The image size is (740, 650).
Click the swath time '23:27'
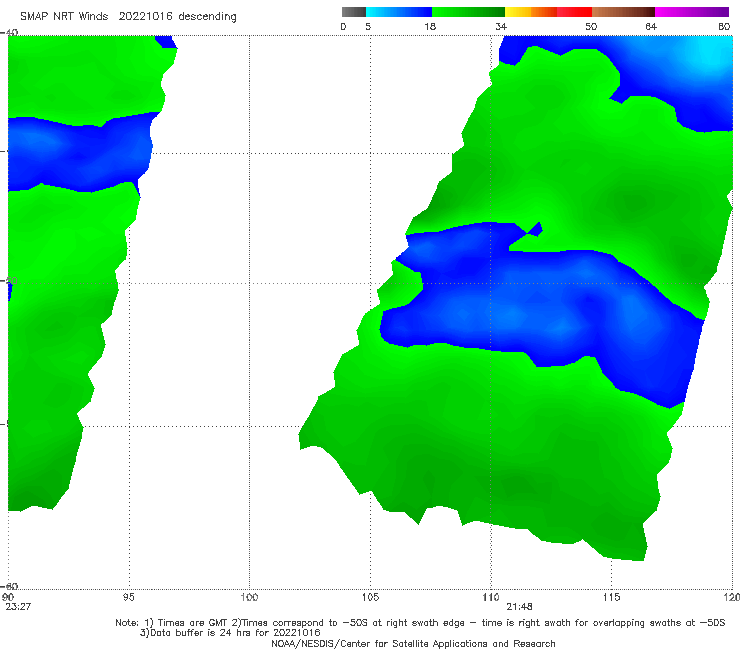point(18,607)
